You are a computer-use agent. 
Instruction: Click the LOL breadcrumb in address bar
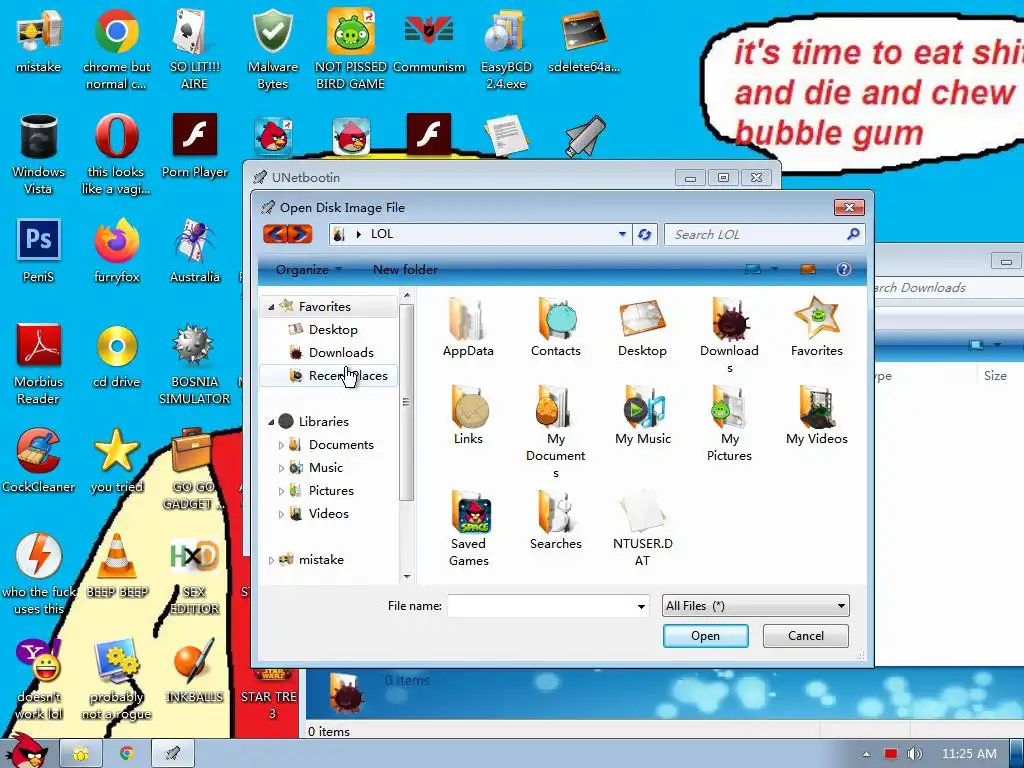coord(382,234)
